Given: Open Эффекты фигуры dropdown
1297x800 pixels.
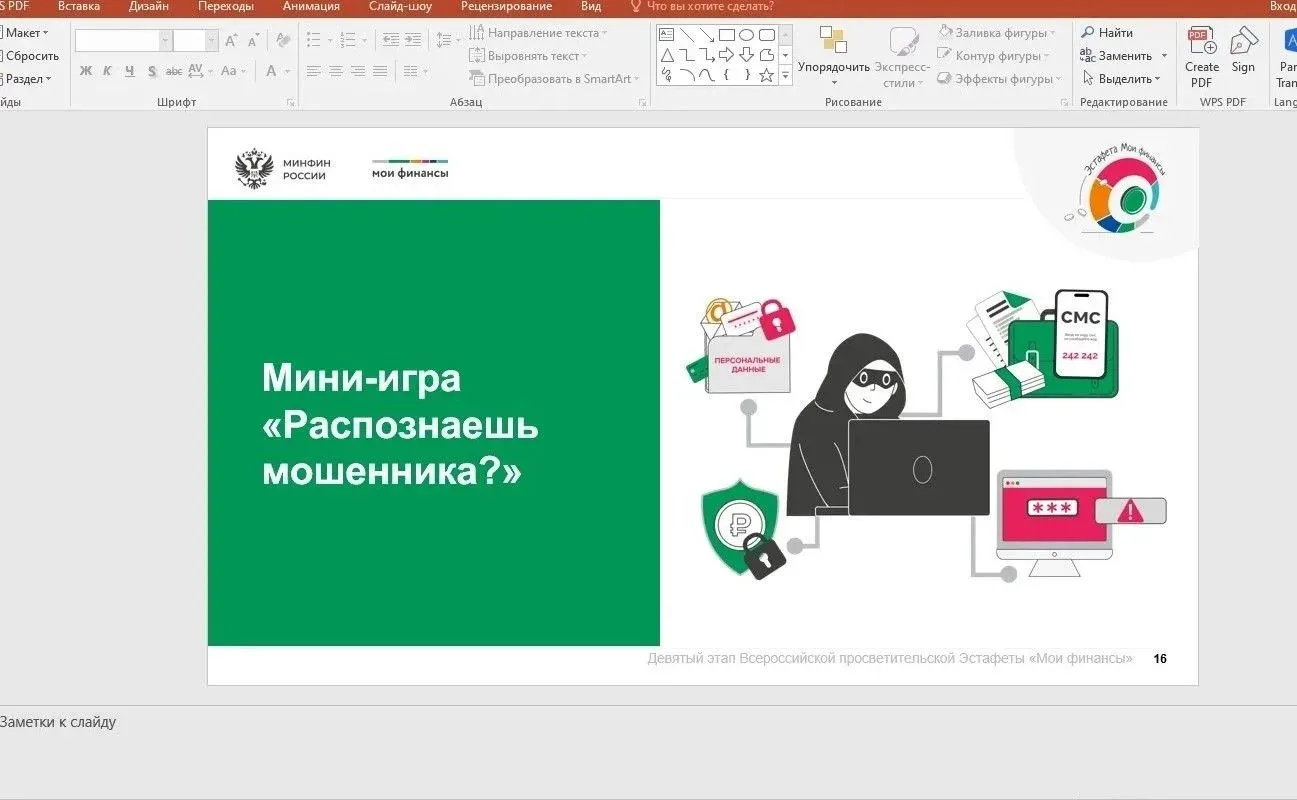Looking at the screenshot, I should (x=1000, y=79).
